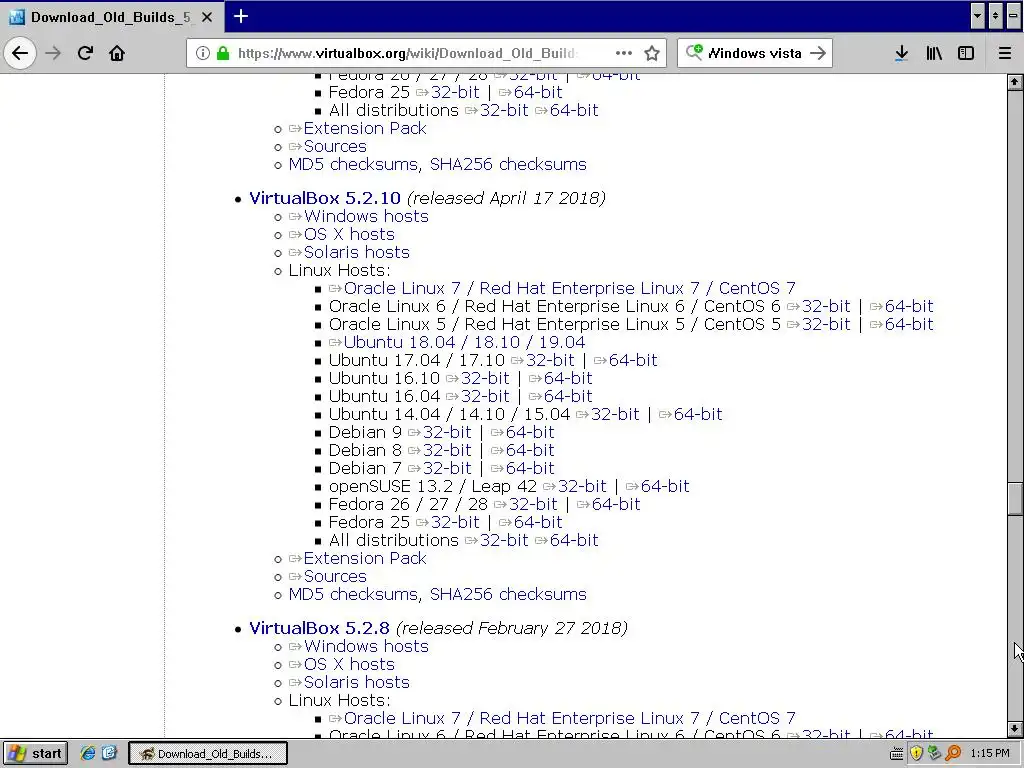
Task: Click the vertical scrollbar down arrow
Action: tap(1015, 728)
